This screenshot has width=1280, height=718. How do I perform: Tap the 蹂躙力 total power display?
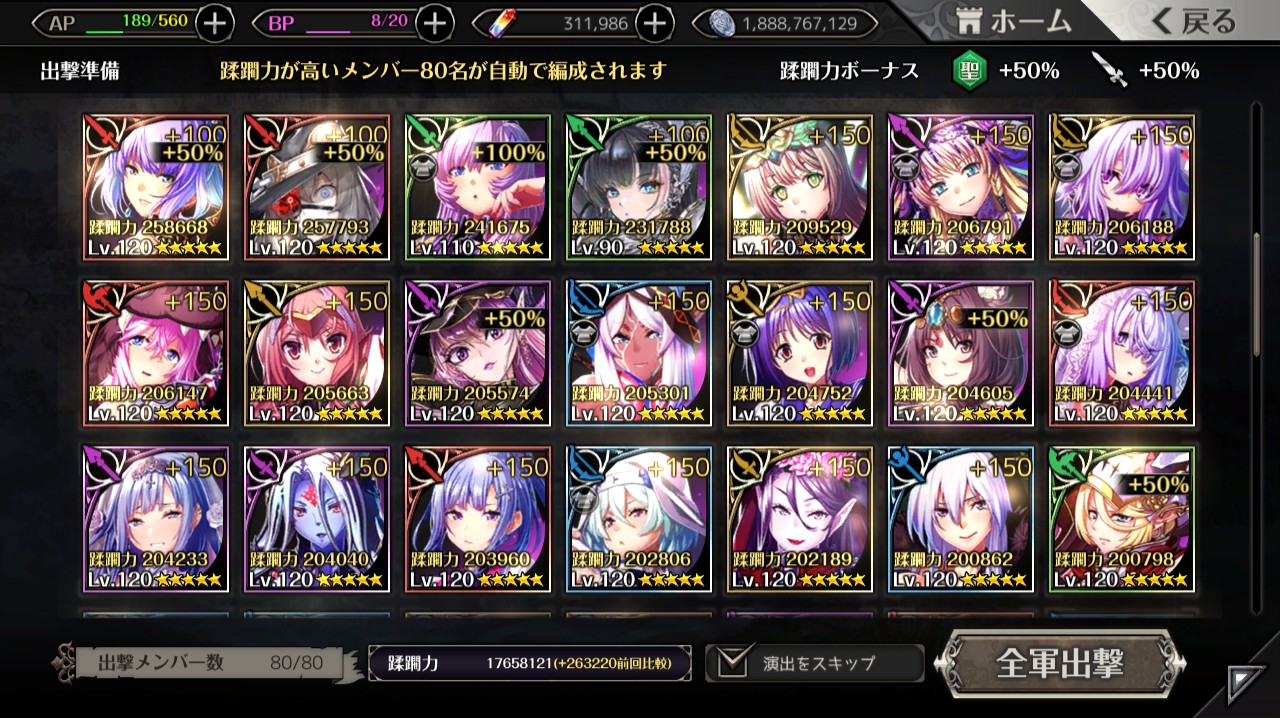tap(529, 663)
